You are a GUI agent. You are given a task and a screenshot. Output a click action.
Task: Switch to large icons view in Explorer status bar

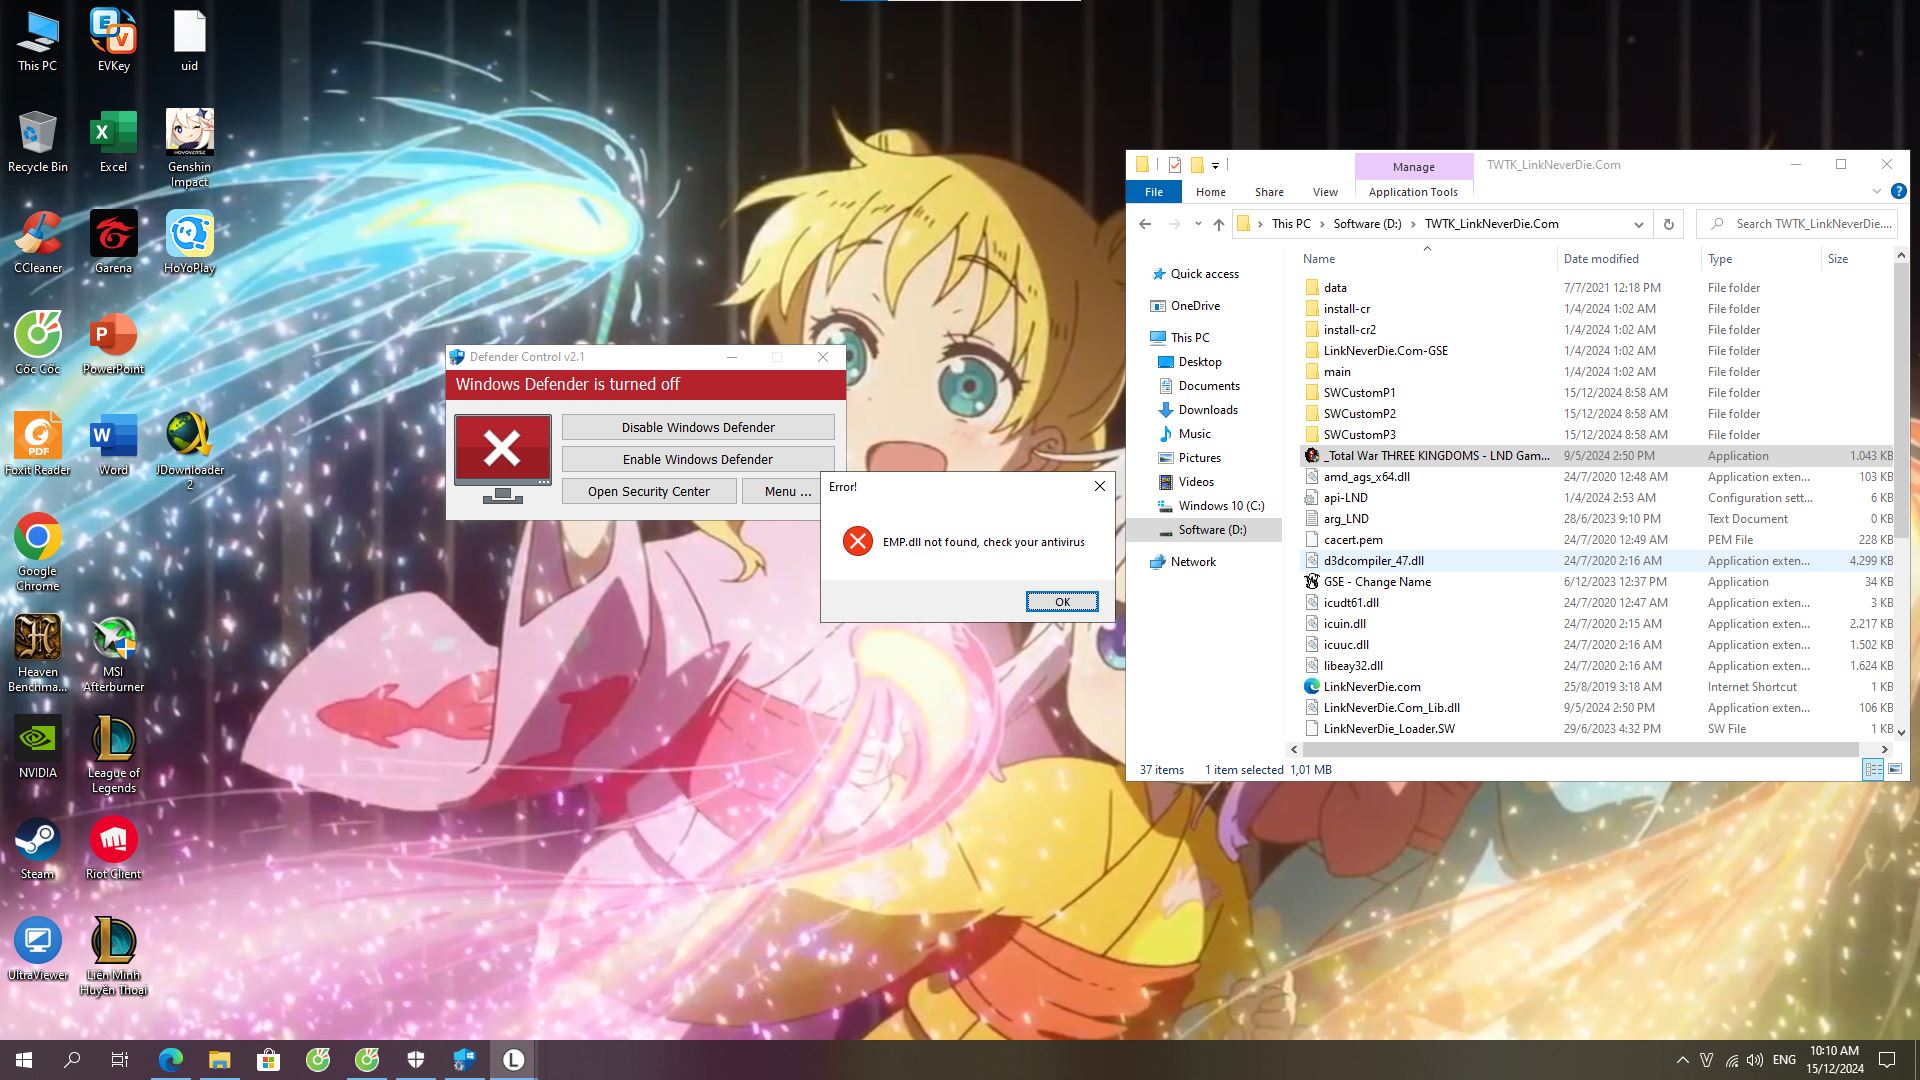tap(1894, 769)
